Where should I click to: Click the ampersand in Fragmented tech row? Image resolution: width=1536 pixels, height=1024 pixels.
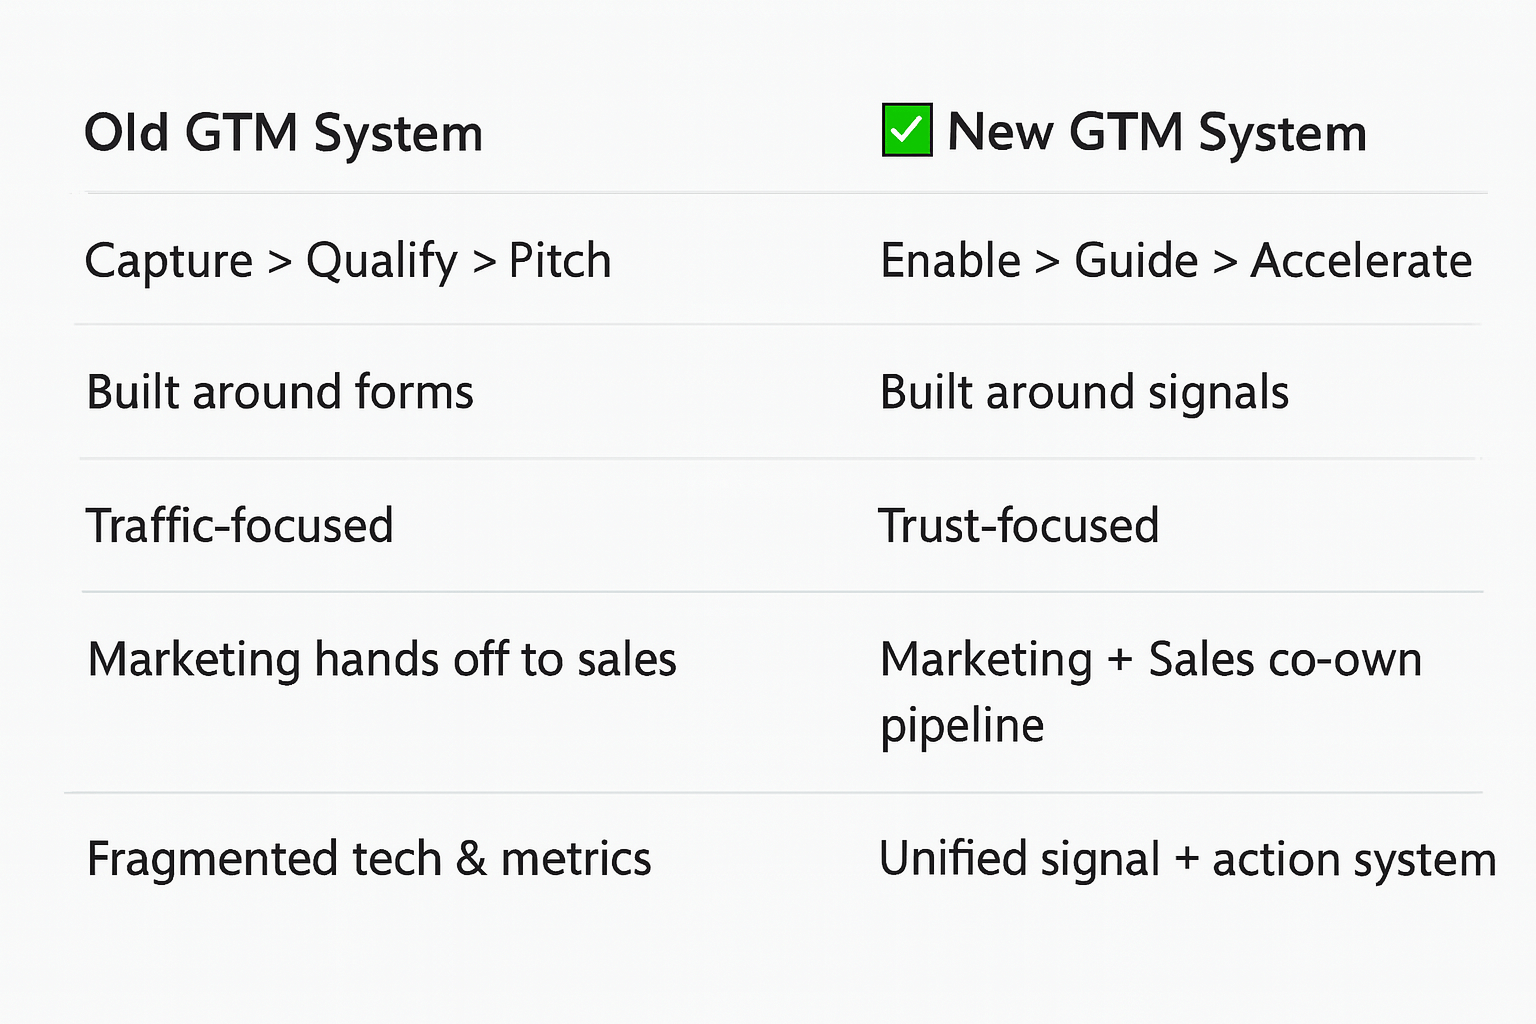click(471, 859)
